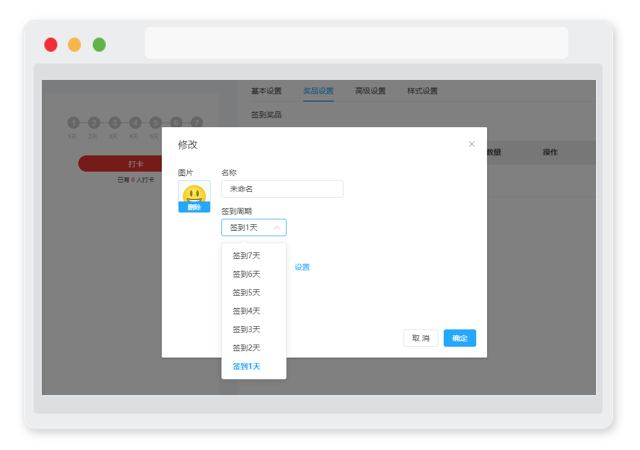Pick 签到2天 in the list

246,348
